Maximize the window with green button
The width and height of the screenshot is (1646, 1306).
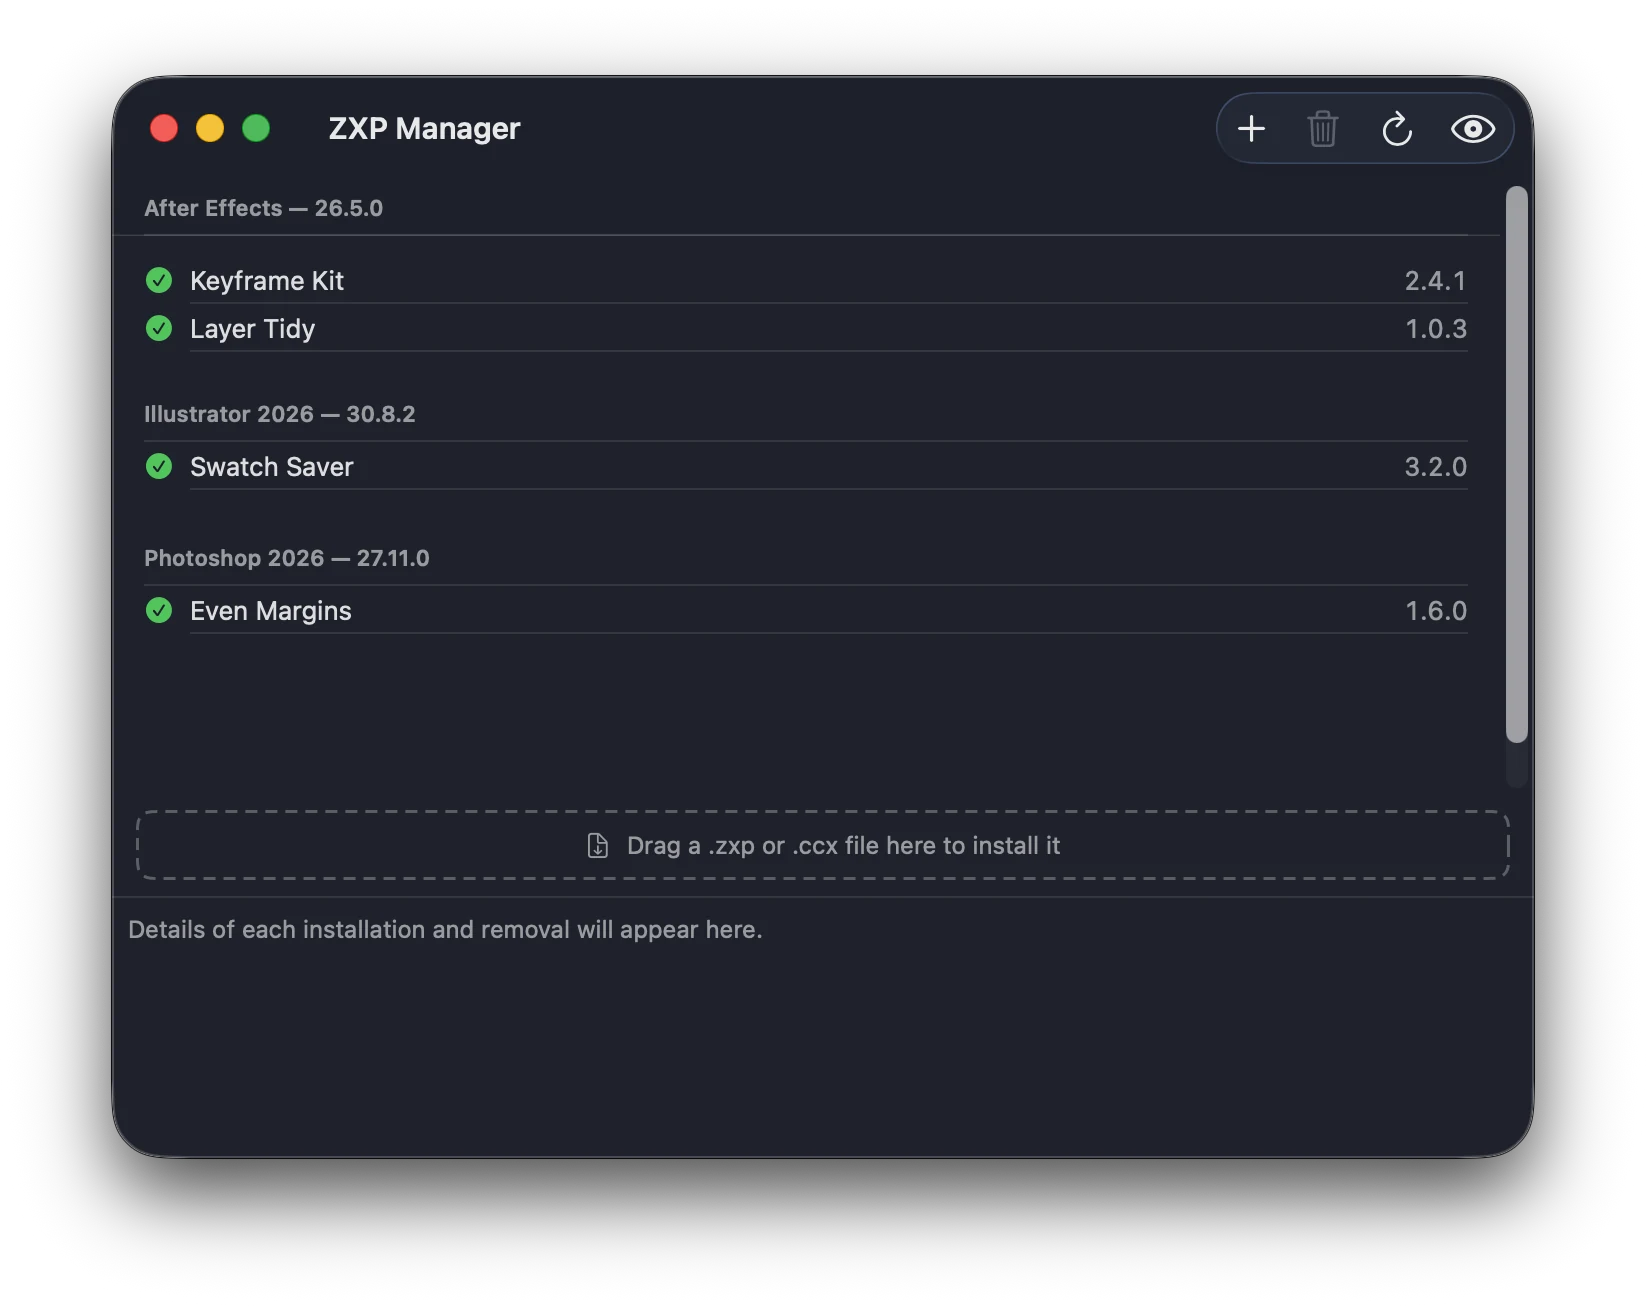256,128
